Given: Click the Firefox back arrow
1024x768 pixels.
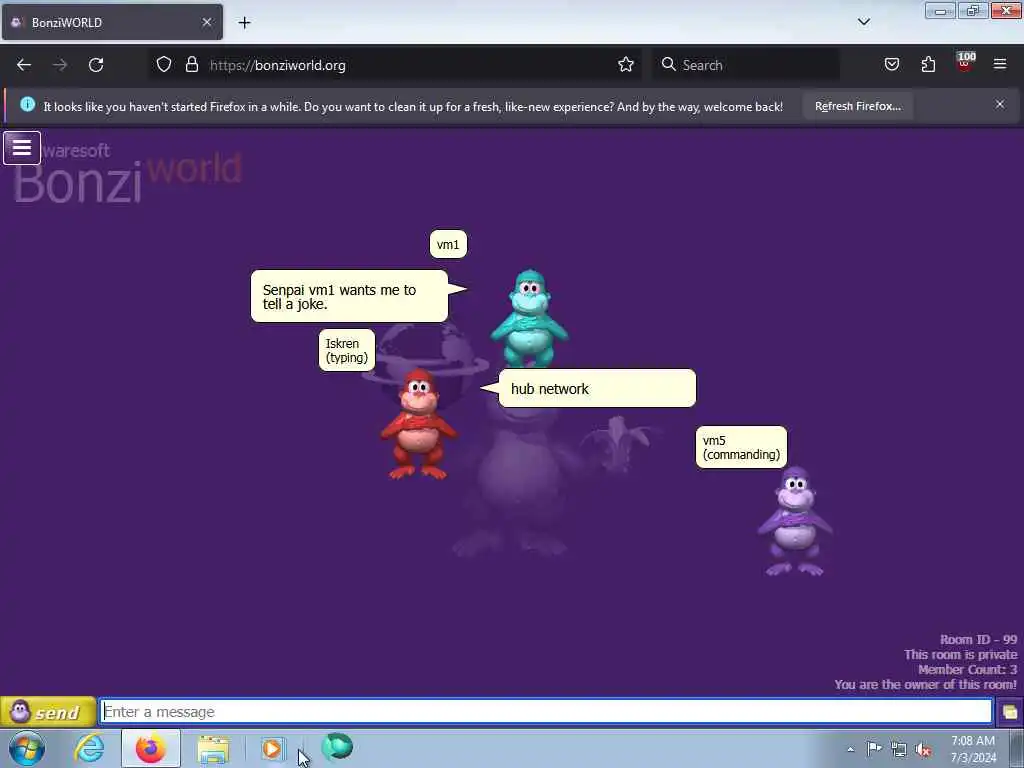Looking at the screenshot, I should pyautogui.click(x=24, y=65).
